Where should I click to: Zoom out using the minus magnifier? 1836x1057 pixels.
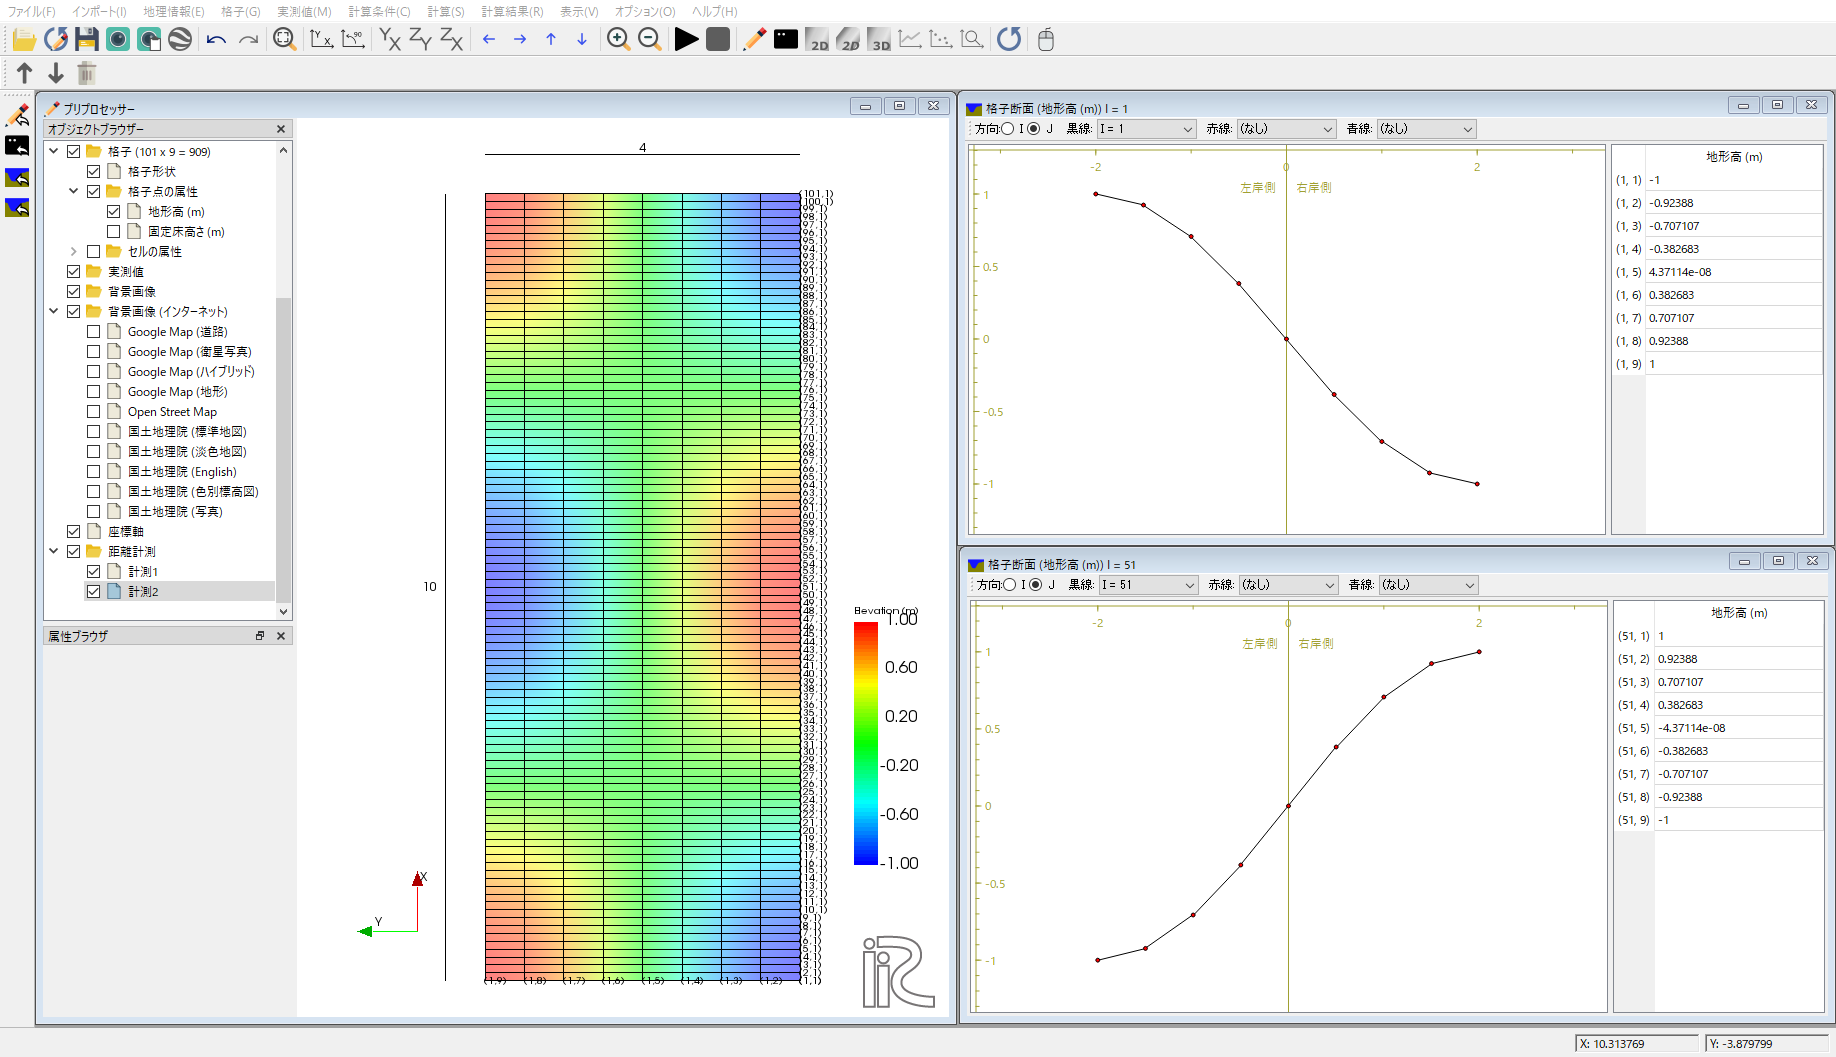point(650,39)
